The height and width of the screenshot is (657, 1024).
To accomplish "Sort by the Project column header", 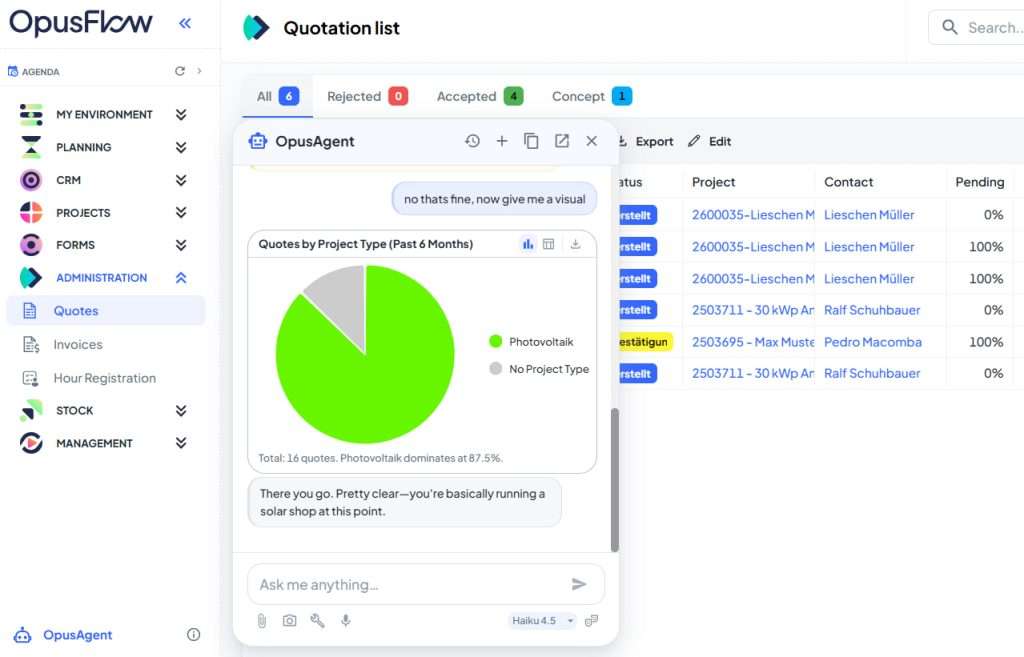I will [714, 182].
